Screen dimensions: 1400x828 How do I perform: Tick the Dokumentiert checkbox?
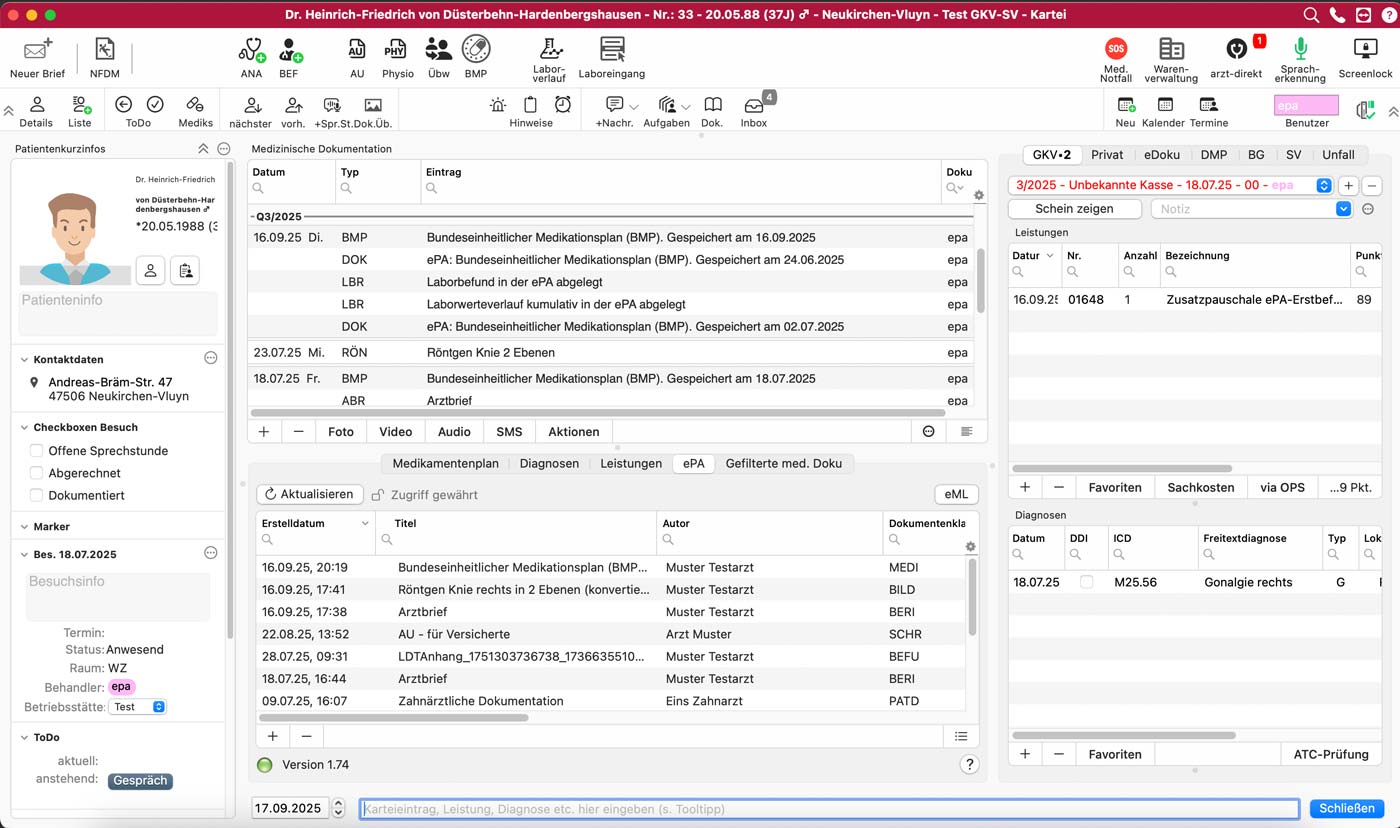click(37, 495)
